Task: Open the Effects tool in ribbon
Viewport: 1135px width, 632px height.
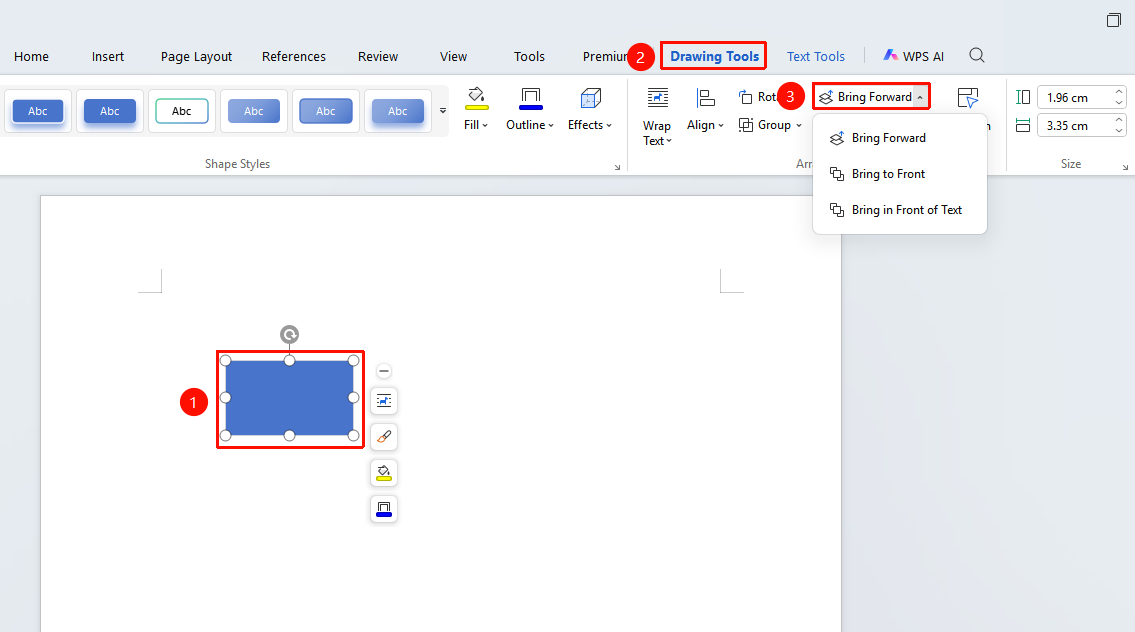Action: [589, 109]
